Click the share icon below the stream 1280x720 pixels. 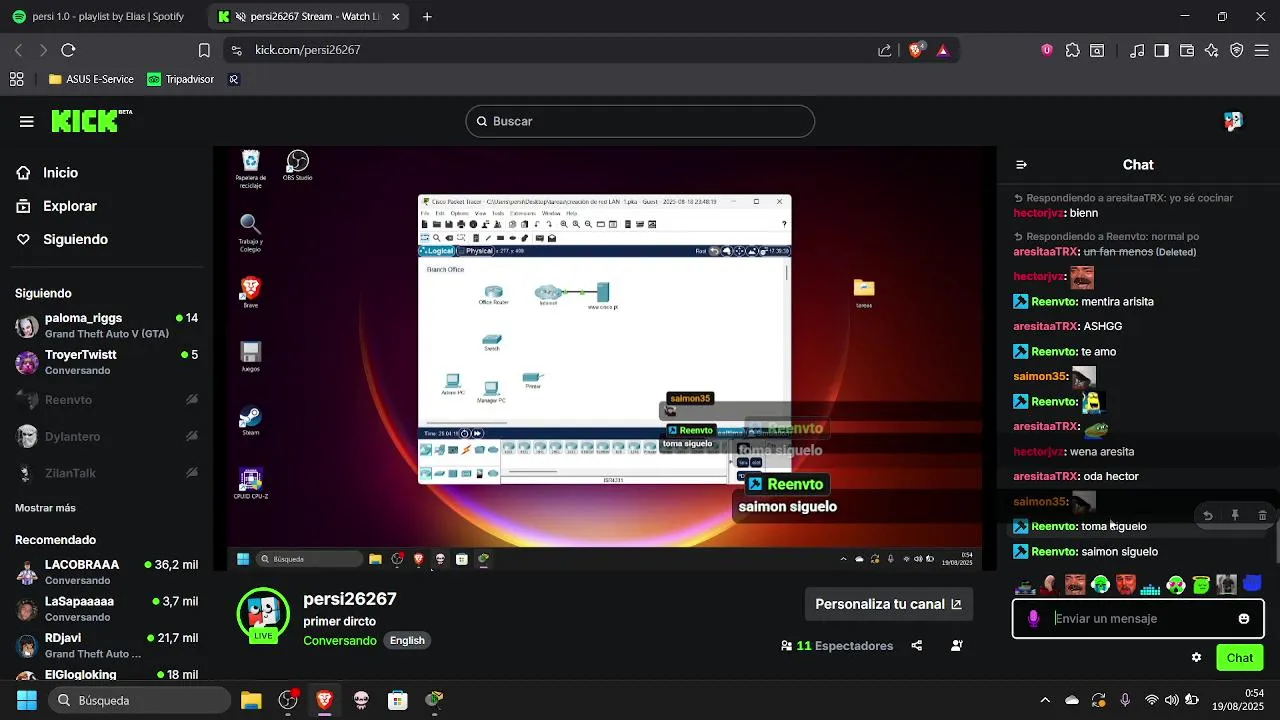(917, 646)
